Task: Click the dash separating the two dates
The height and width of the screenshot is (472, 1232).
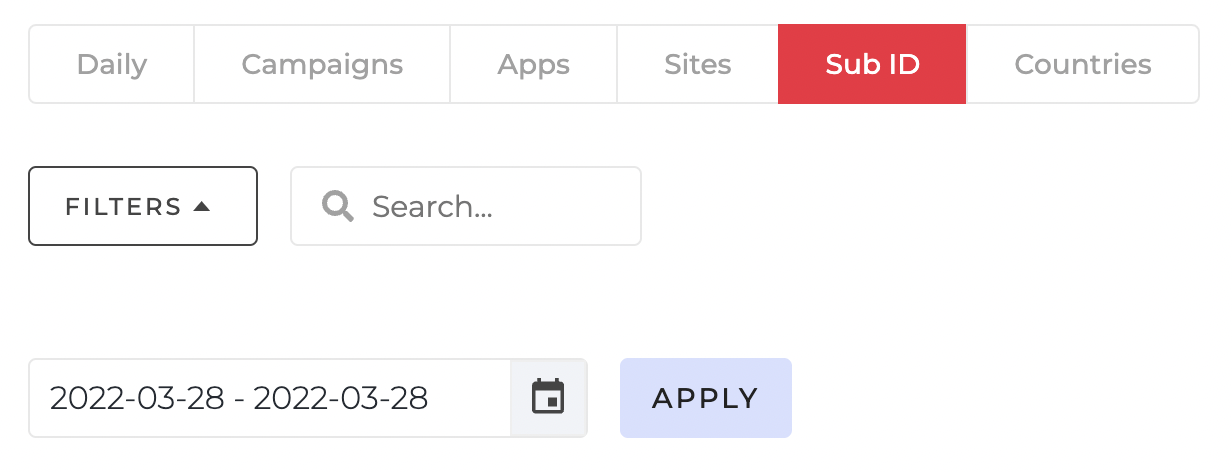Action: (239, 400)
